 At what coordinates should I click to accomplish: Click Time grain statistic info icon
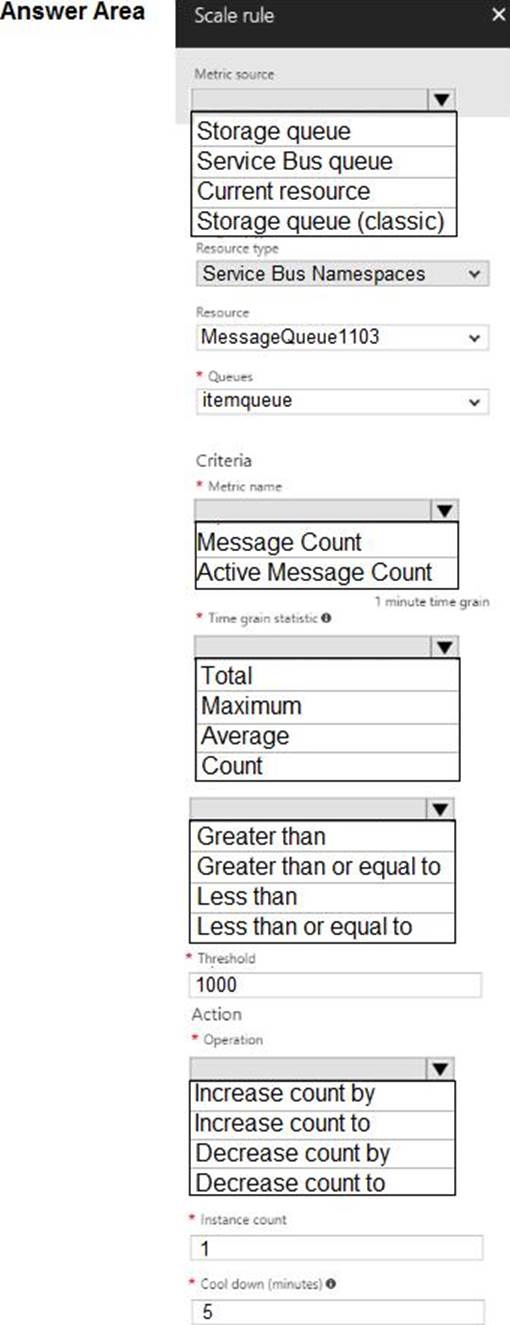click(327, 618)
